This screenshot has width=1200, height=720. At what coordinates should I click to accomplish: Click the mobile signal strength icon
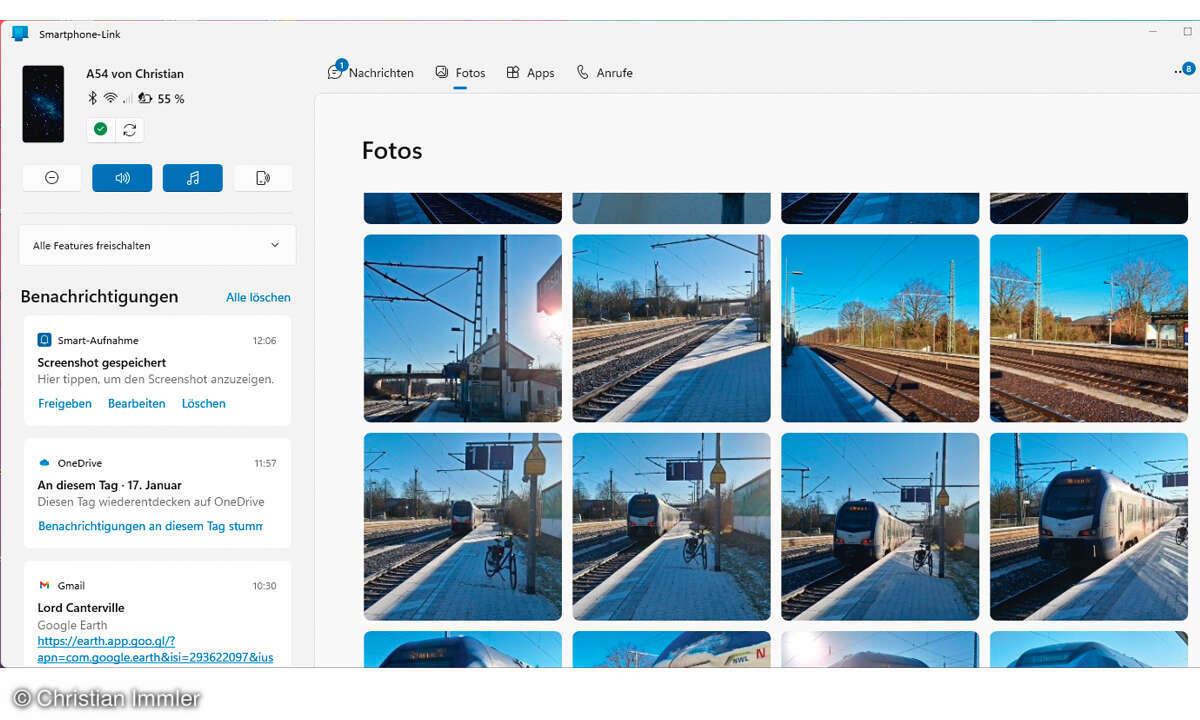coord(127,99)
